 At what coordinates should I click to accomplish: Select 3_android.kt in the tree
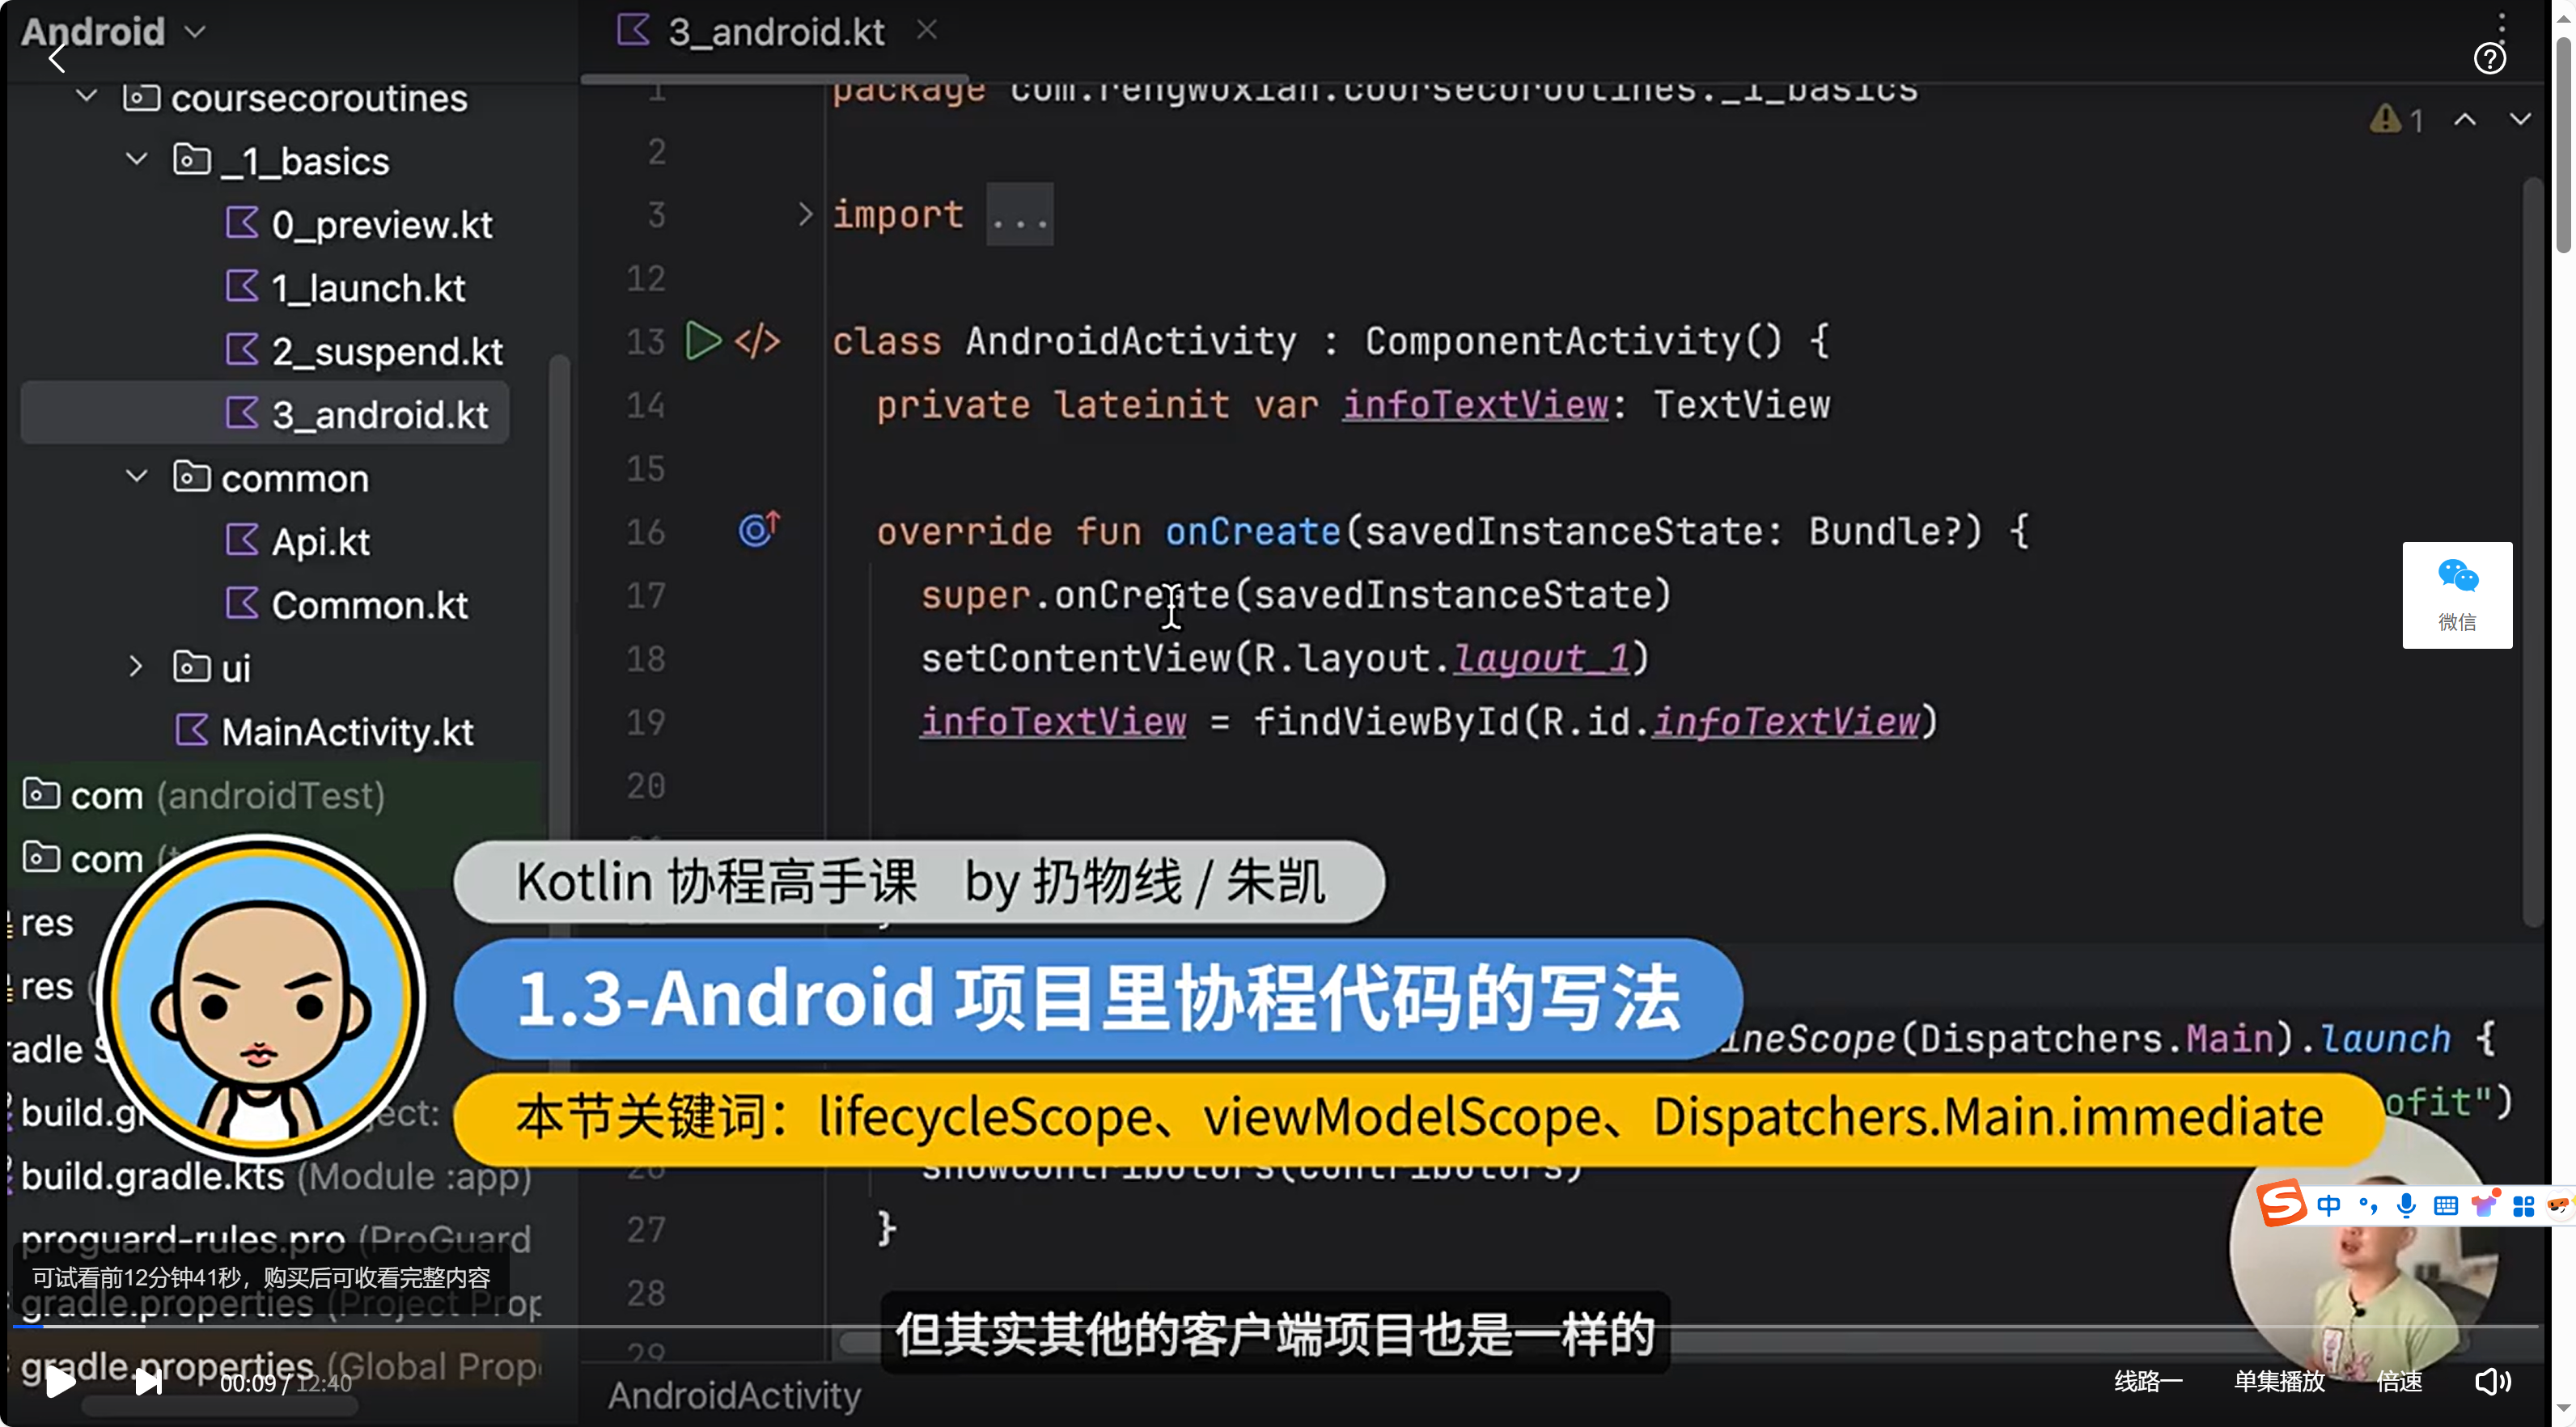(265, 413)
